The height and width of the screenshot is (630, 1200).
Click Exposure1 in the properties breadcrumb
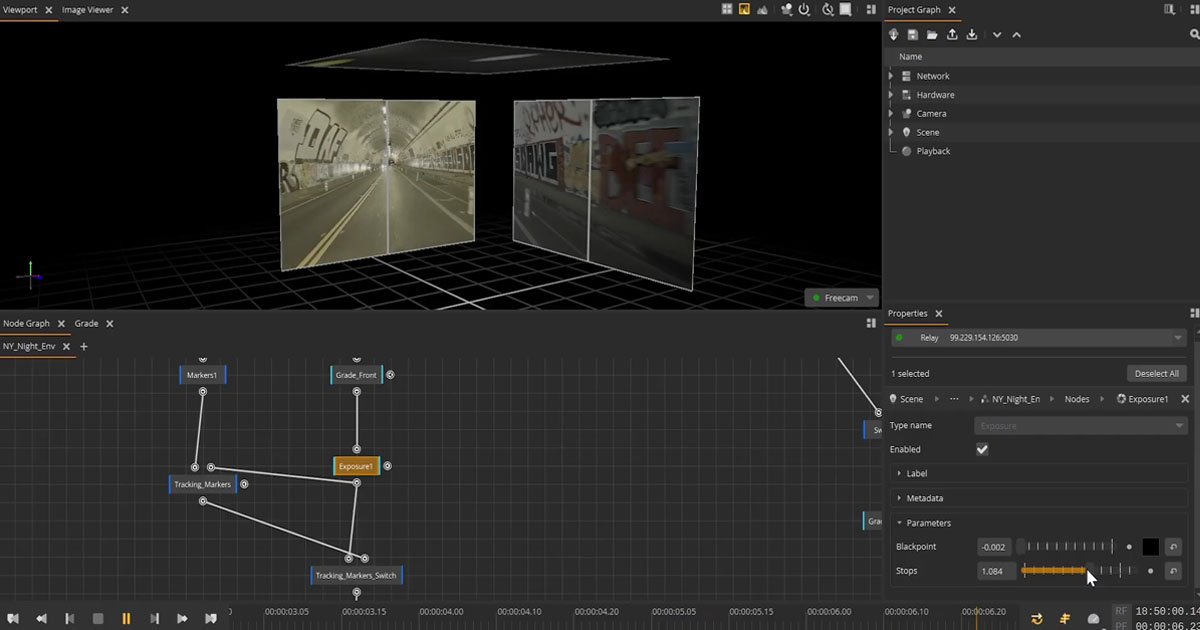click(x=1148, y=399)
